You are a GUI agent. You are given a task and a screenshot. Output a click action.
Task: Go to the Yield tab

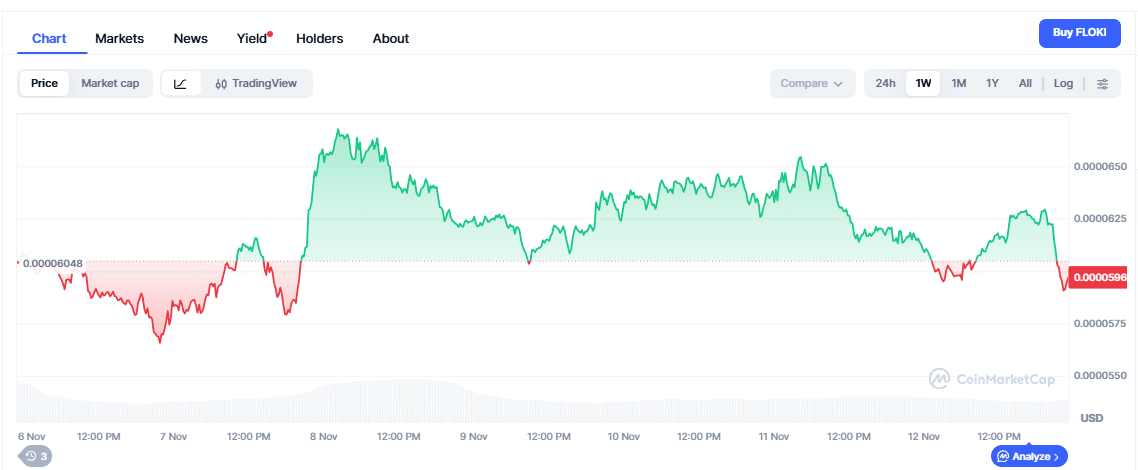[x=252, y=38]
